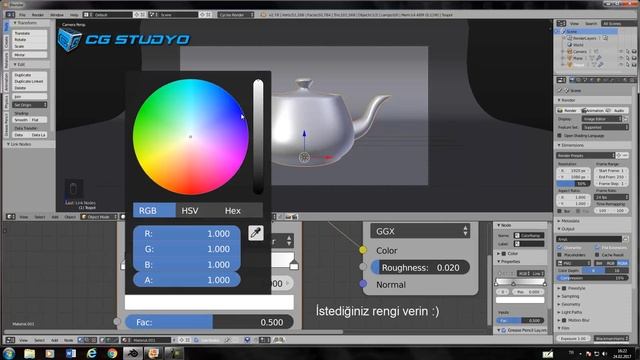Click the 3D View editor type icon
This screenshot has width=640, height=360.
(x=11, y=217)
